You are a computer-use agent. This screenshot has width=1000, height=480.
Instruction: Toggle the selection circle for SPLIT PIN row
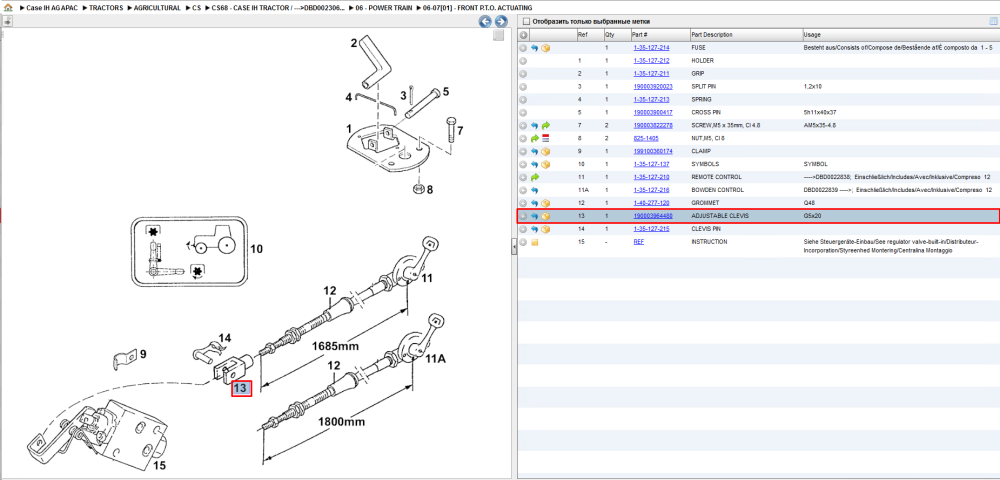(x=524, y=87)
